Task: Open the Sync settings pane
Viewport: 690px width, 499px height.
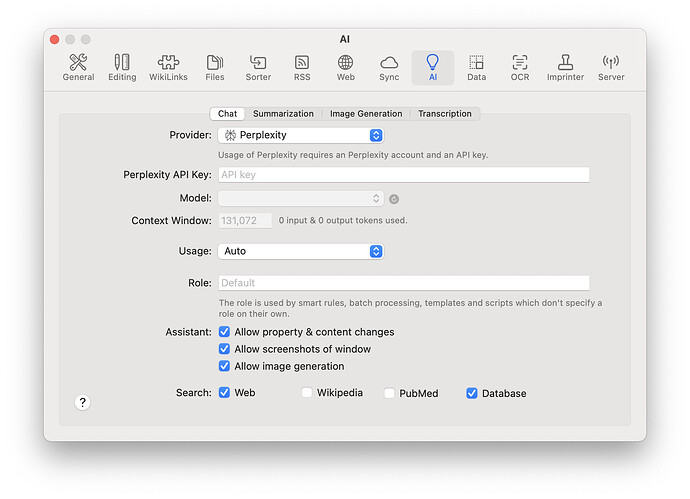Action: tap(389, 68)
